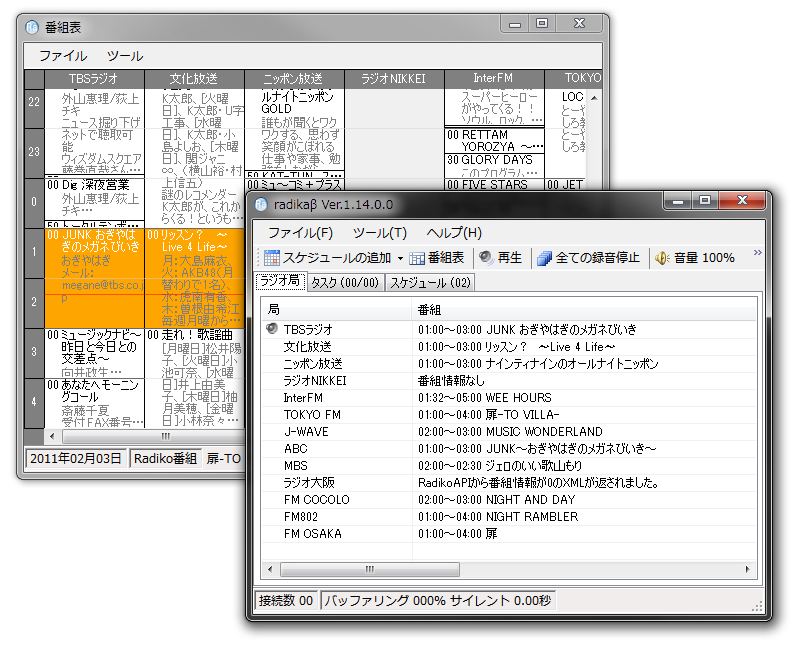This screenshot has height=651, width=809.
Task: Click 文化放送 column header in 番組表
Action: pos(194,79)
